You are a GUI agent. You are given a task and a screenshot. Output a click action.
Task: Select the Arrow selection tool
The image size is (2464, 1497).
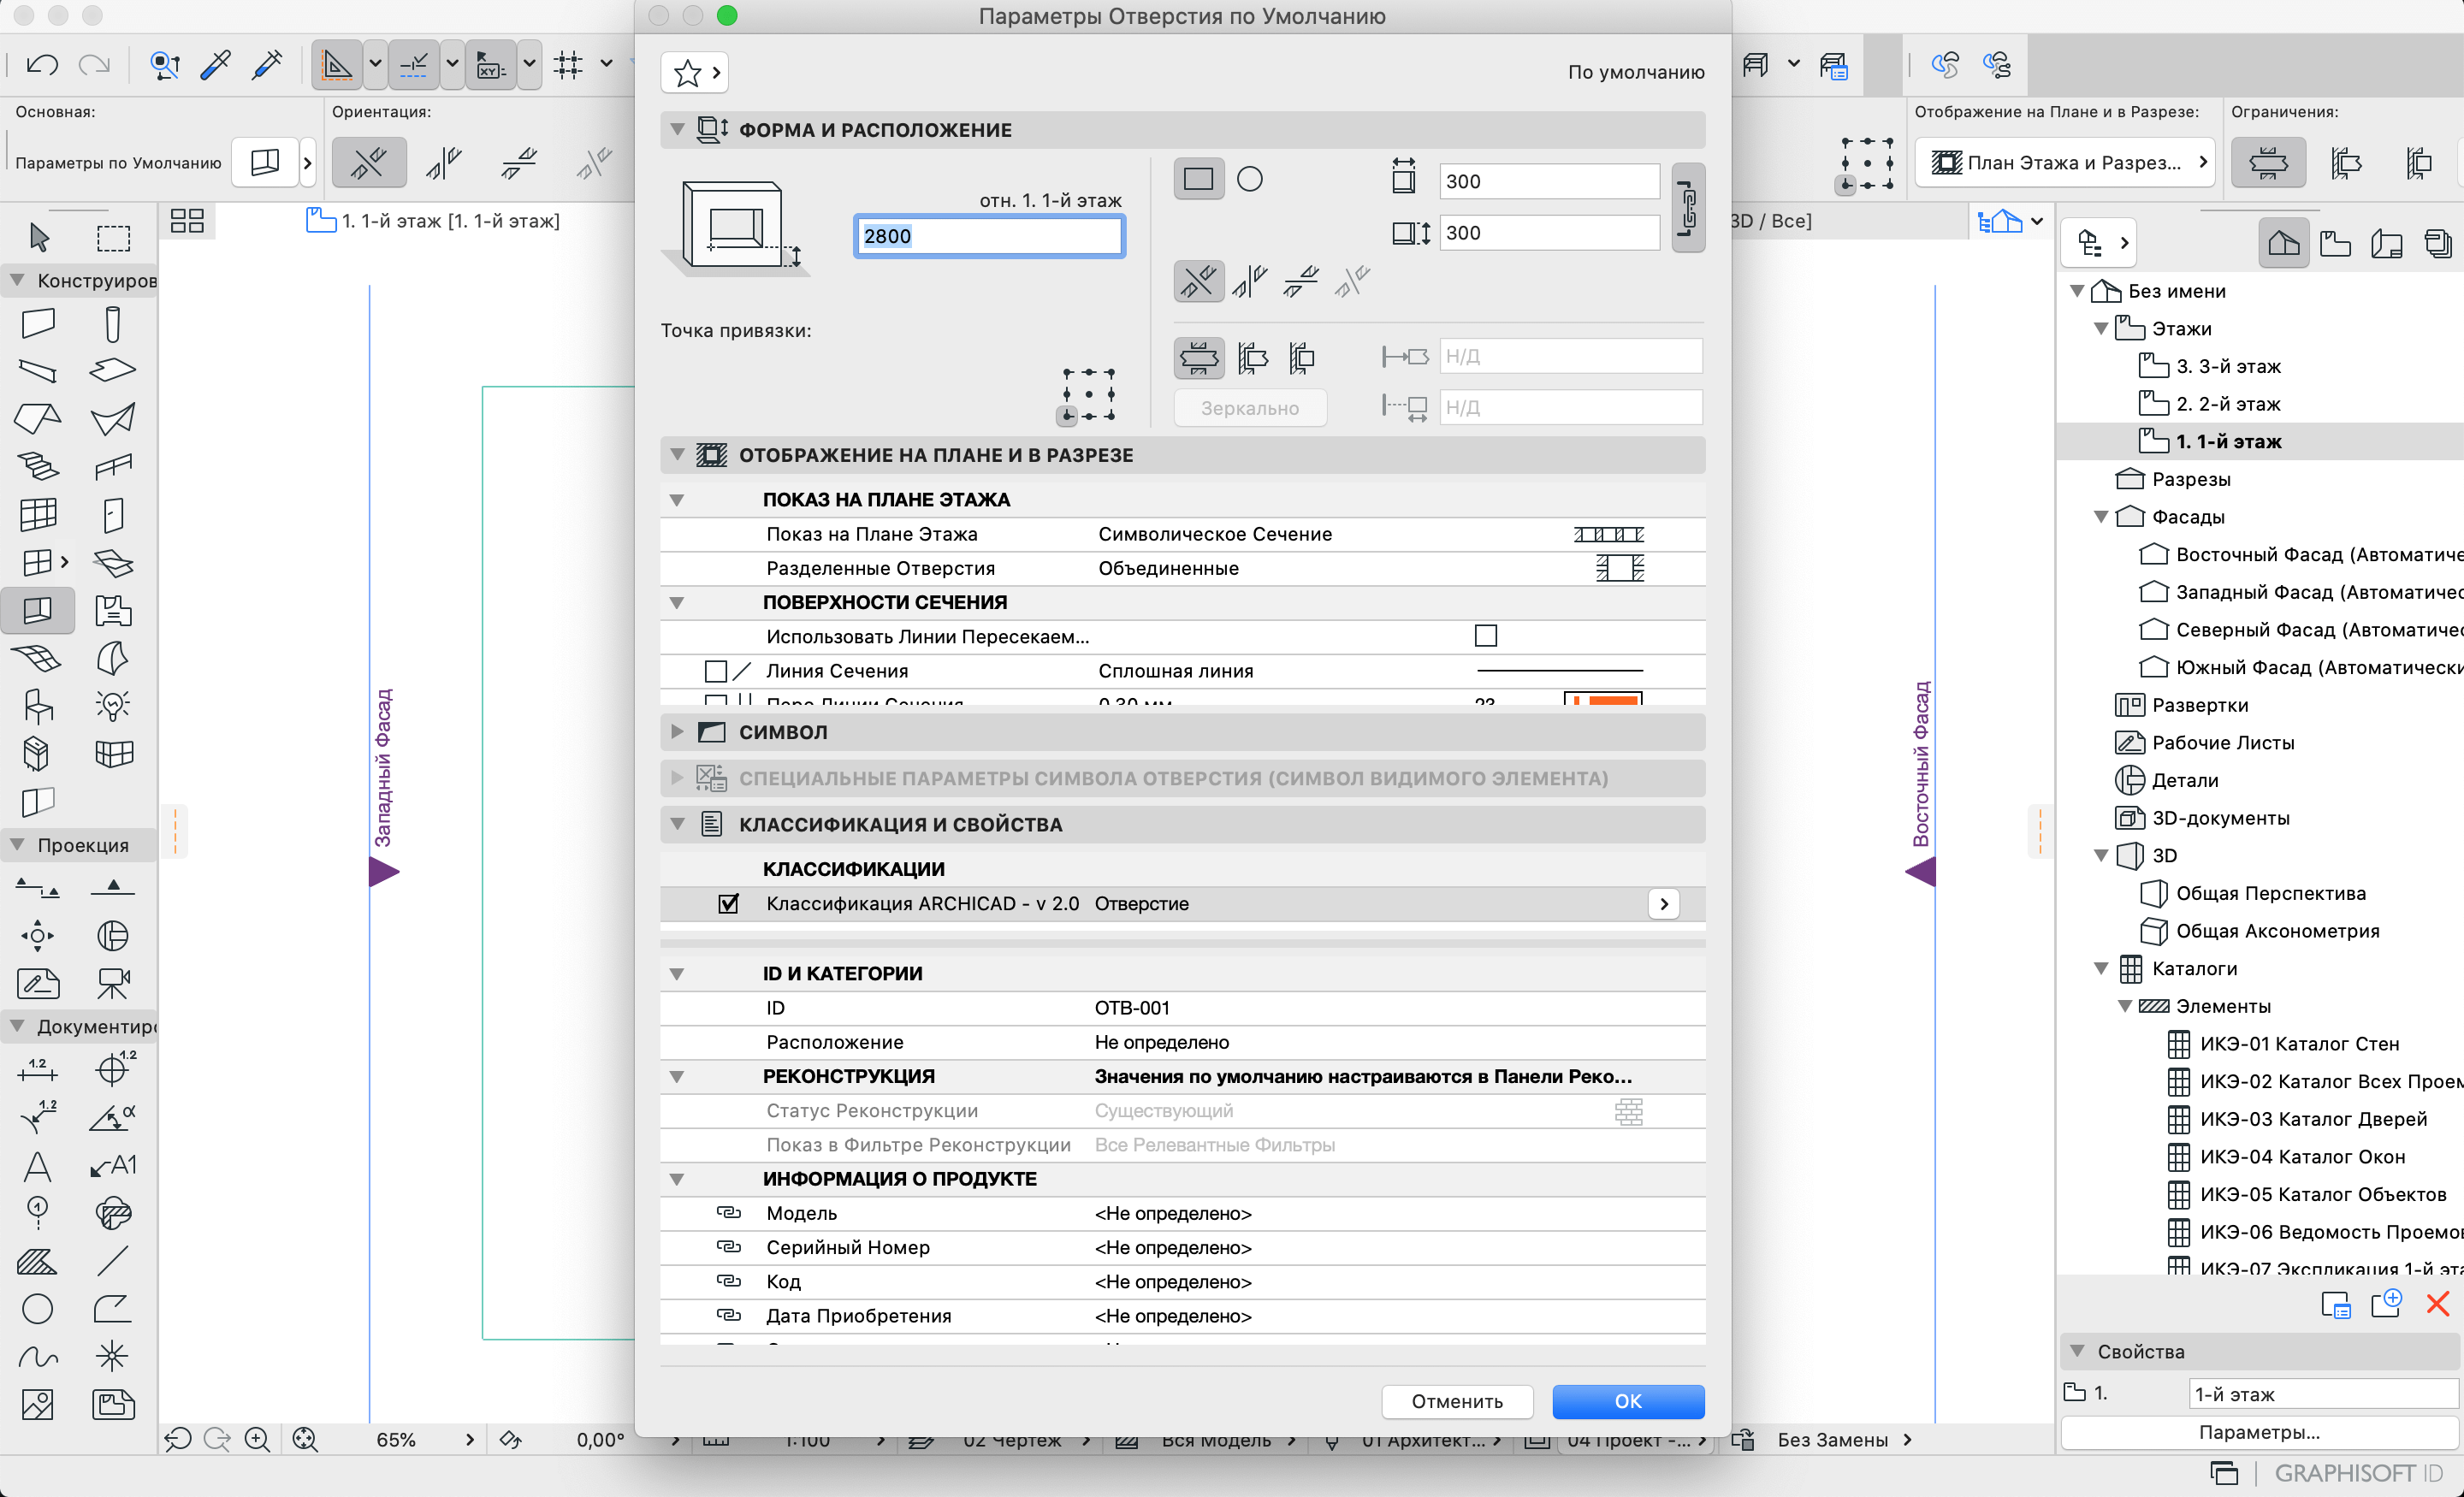coord(39,237)
